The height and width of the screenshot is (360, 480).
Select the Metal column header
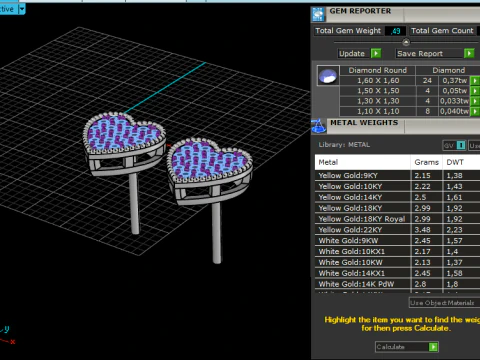pyautogui.click(x=362, y=162)
